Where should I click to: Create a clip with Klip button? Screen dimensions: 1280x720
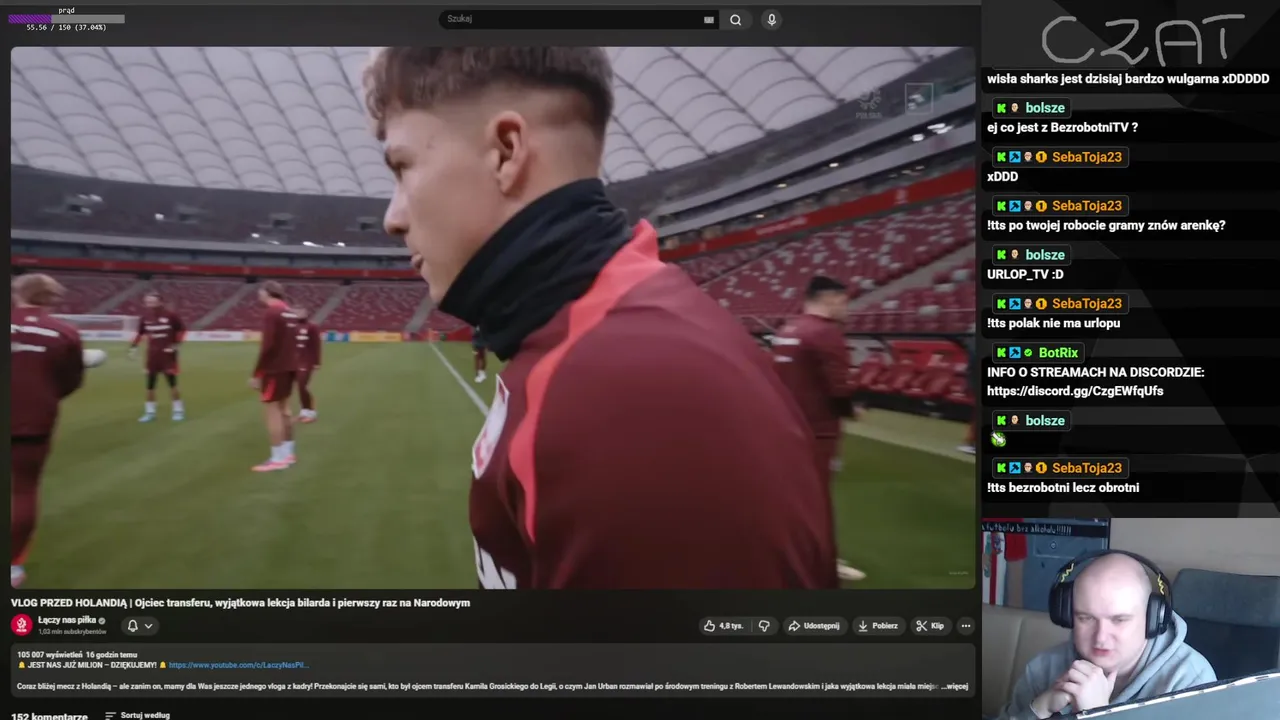tap(930, 626)
